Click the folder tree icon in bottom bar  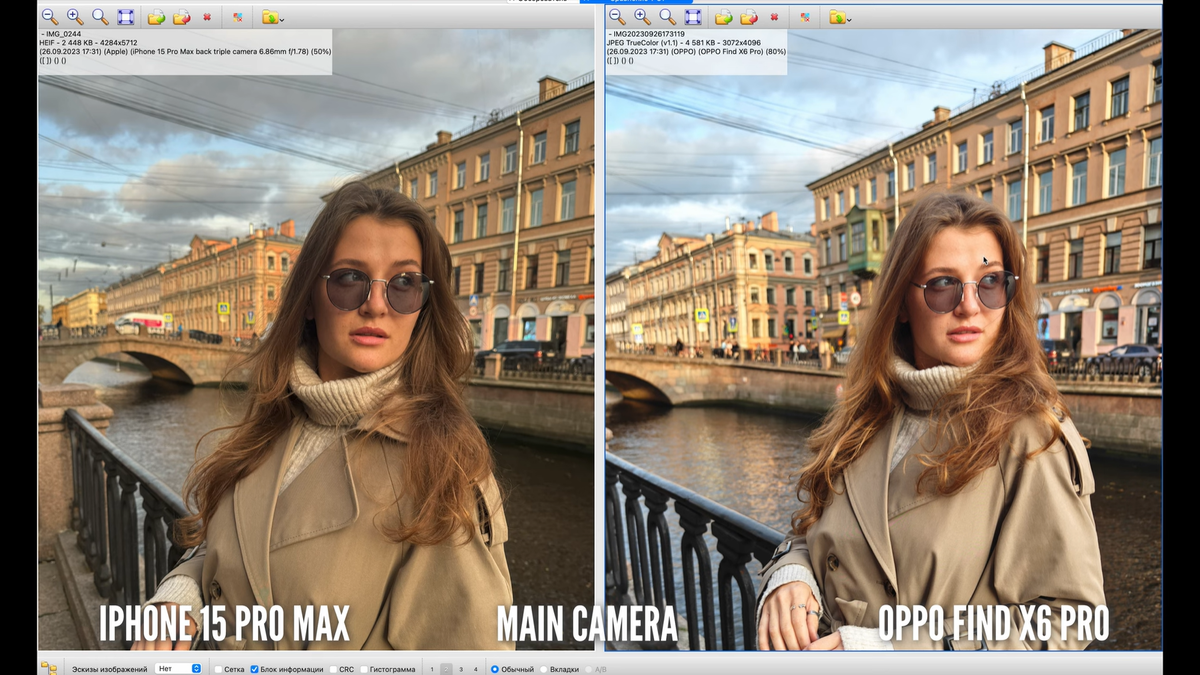[48, 668]
